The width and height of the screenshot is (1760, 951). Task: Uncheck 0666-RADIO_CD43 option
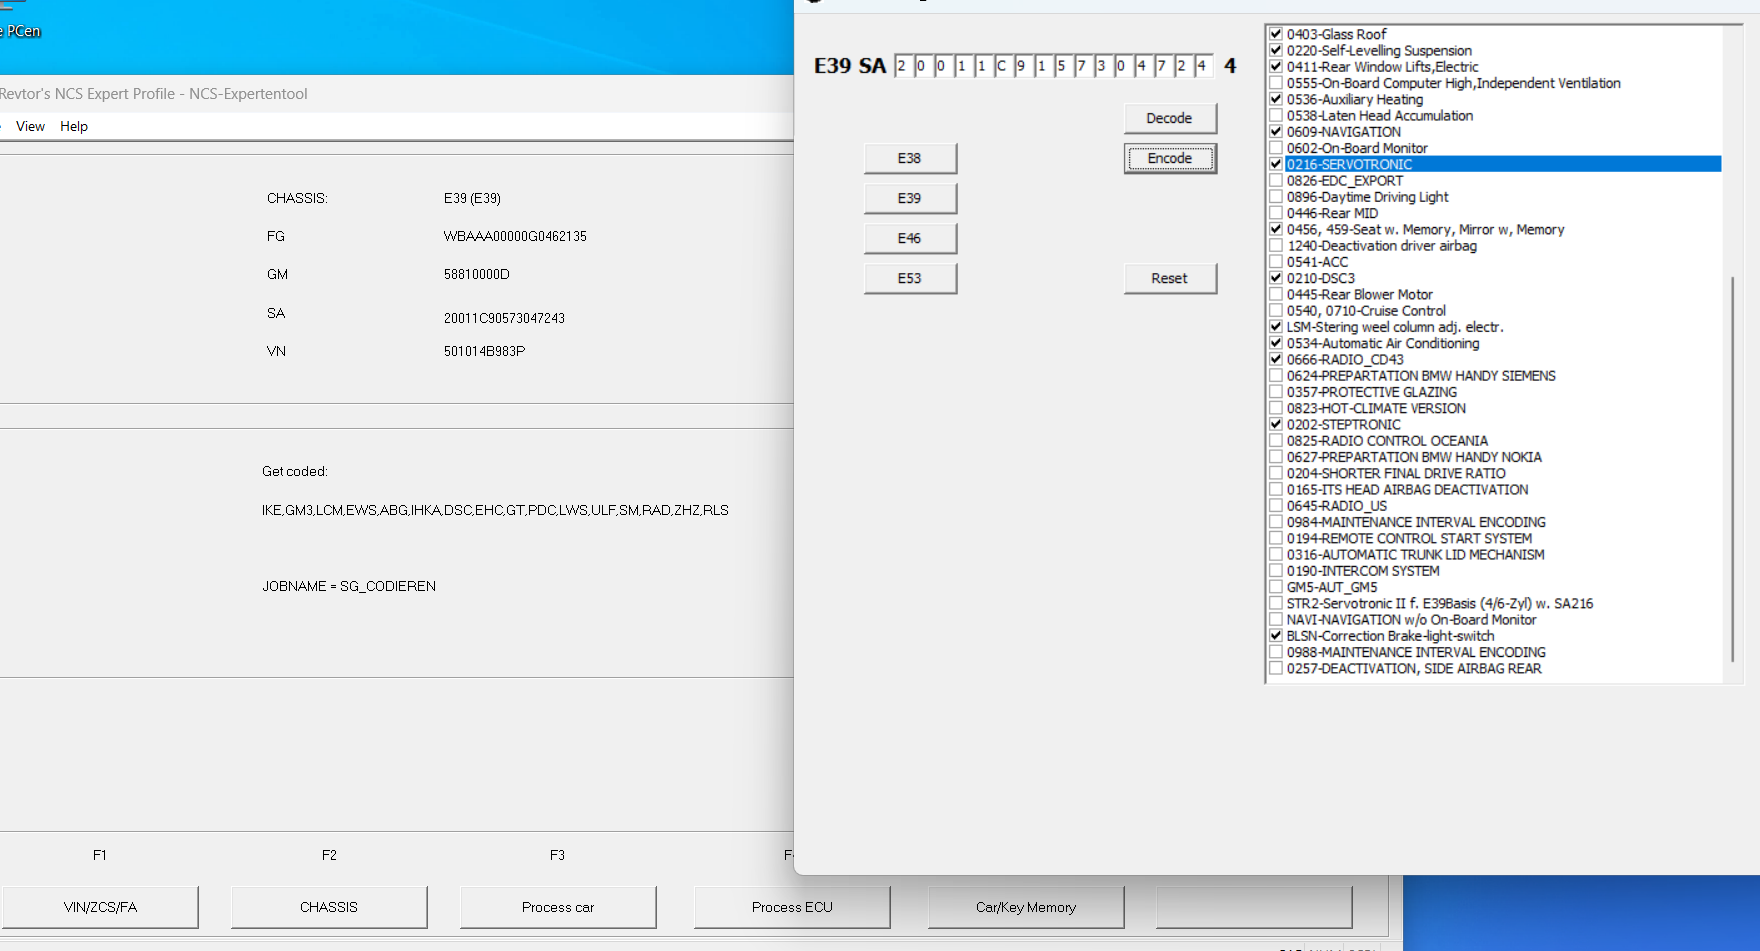click(1276, 359)
